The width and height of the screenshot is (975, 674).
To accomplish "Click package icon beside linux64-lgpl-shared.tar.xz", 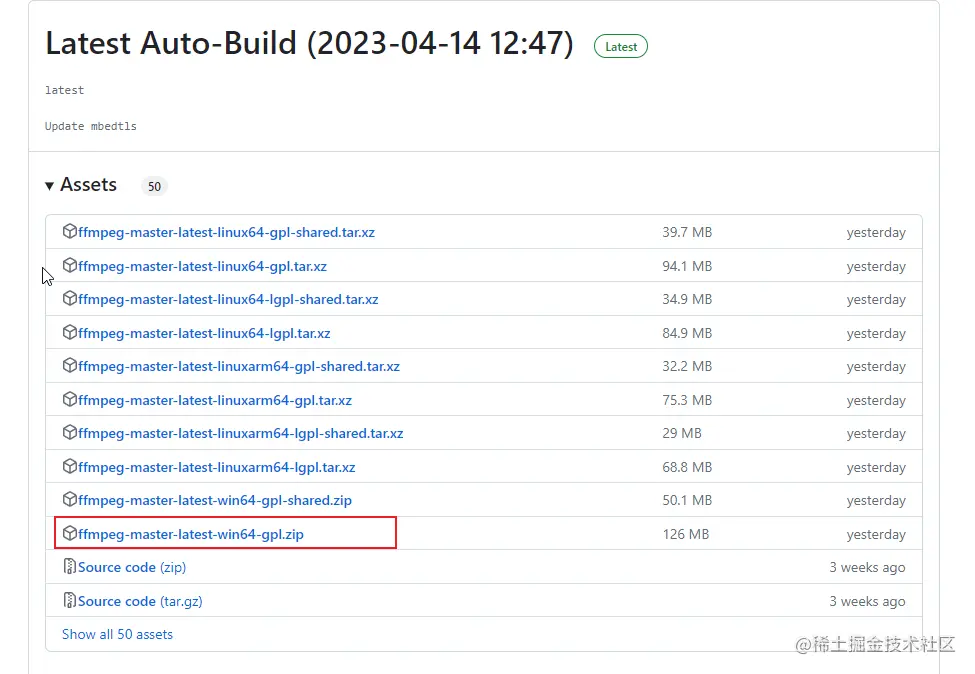I will point(70,298).
